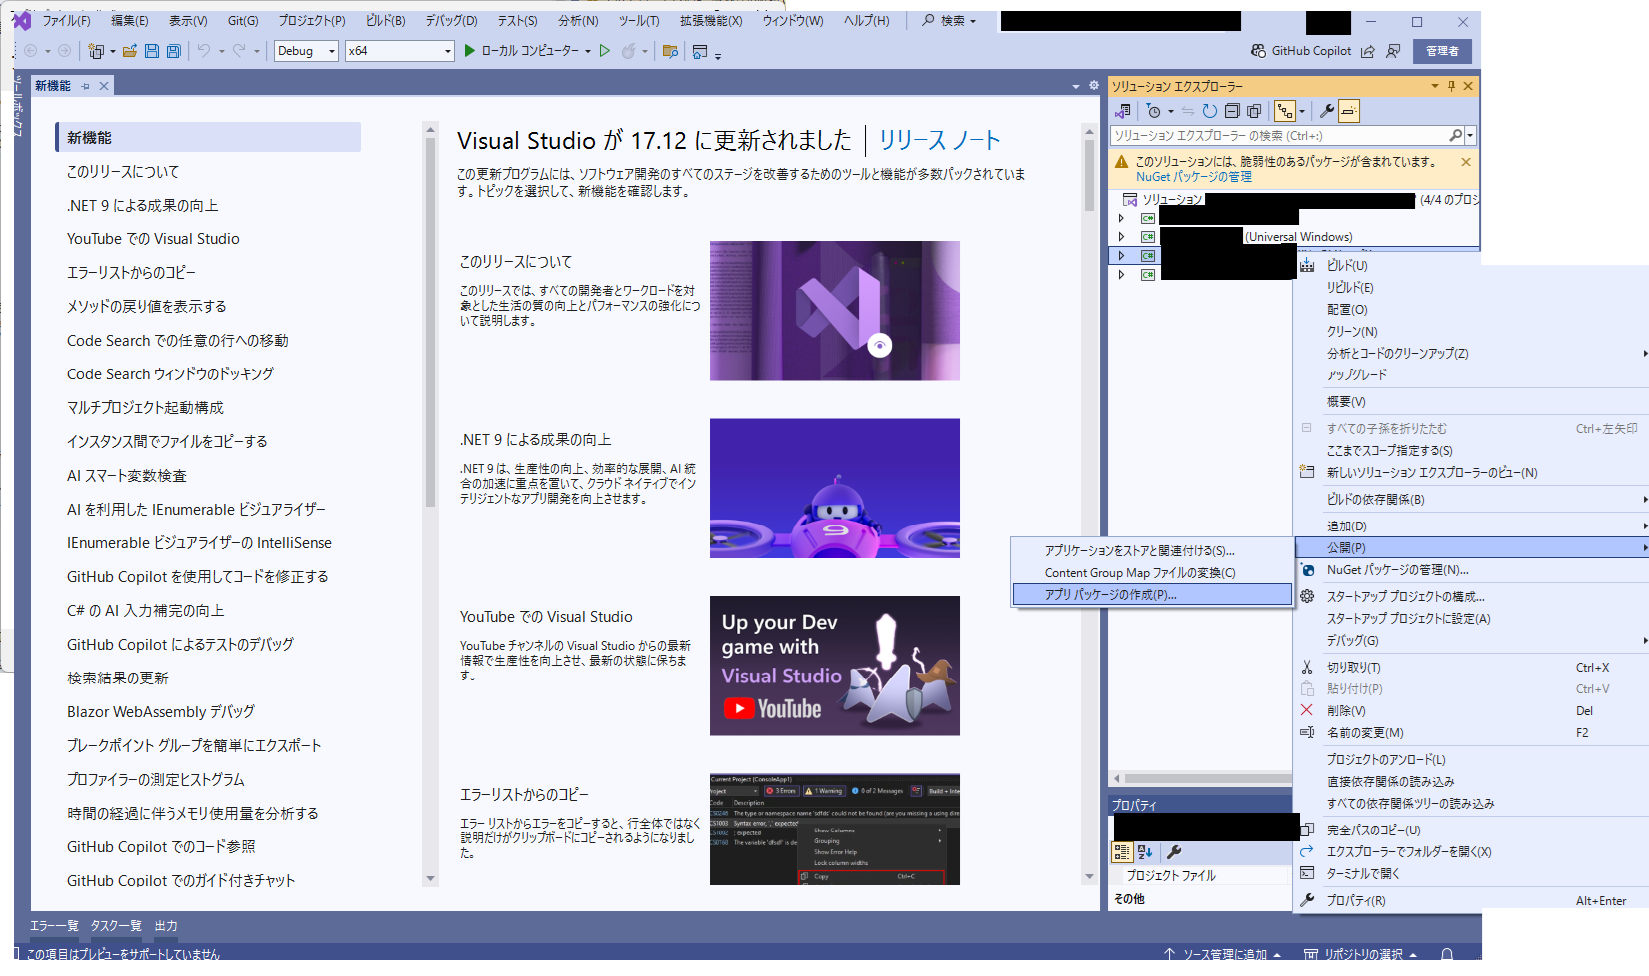Toggle Preview Selected Items button
The height and width of the screenshot is (976, 1649).
click(x=1349, y=111)
